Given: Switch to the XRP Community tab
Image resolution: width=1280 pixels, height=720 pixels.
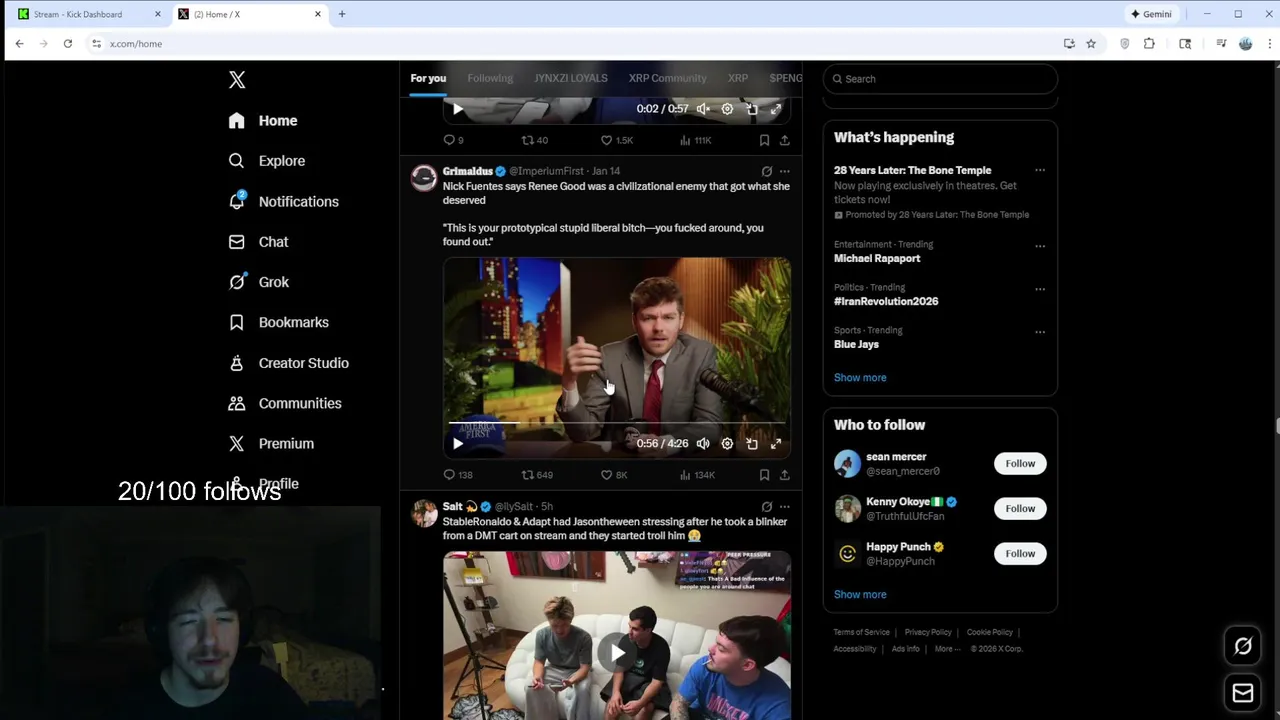Looking at the screenshot, I should tap(667, 78).
